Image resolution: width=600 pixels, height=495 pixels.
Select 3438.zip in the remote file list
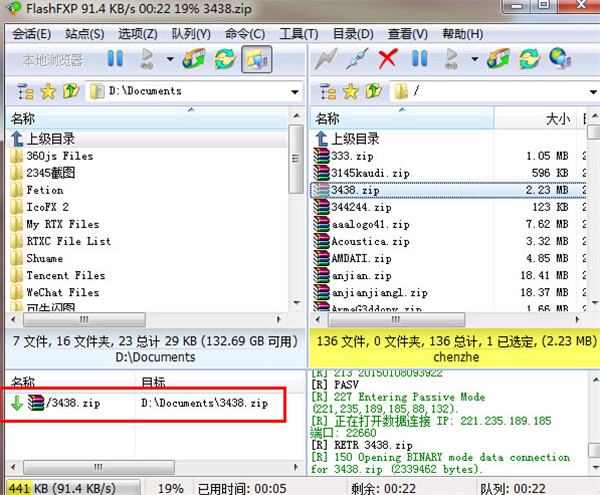[x=360, y=190]
